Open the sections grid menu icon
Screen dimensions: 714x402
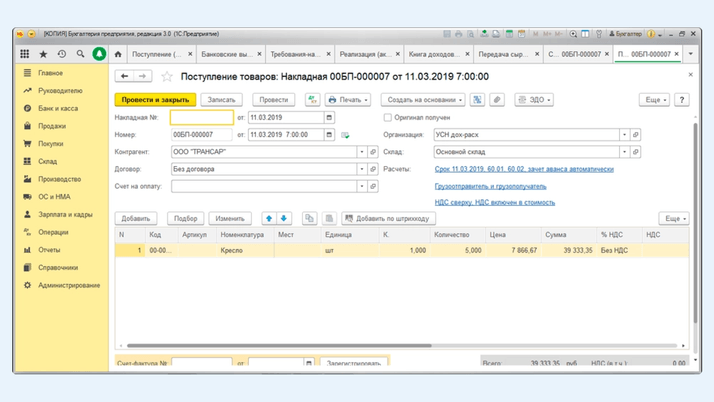point(25,54)
